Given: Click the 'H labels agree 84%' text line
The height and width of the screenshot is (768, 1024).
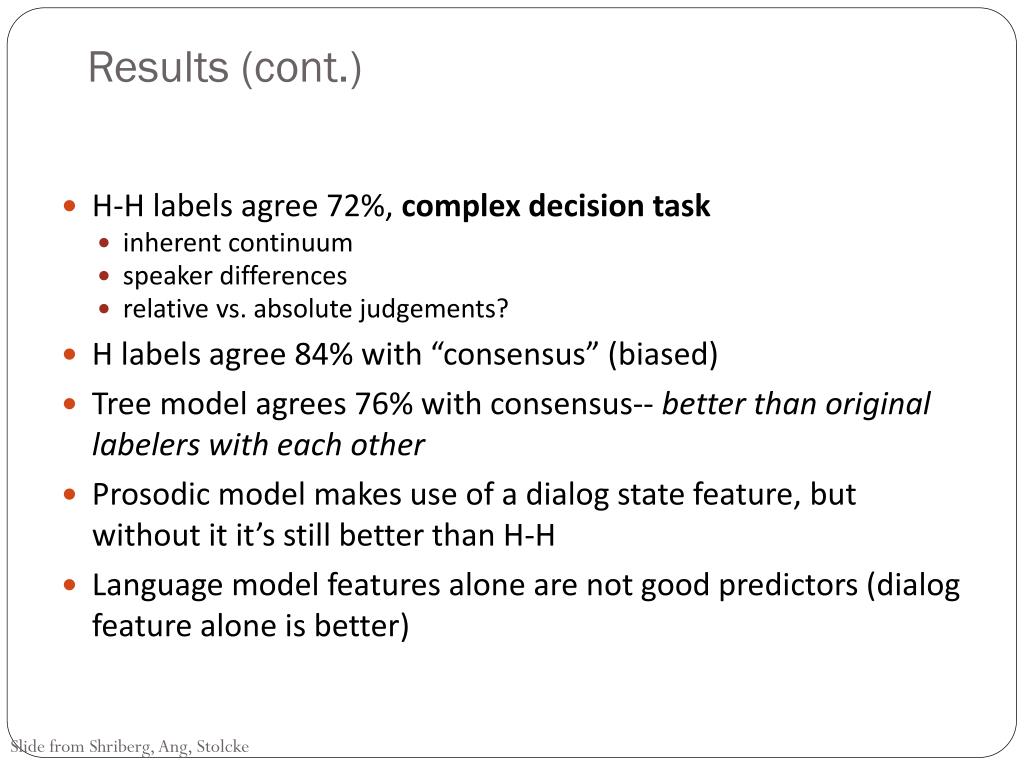Looking at the screenshot, I should click(405, 355).
